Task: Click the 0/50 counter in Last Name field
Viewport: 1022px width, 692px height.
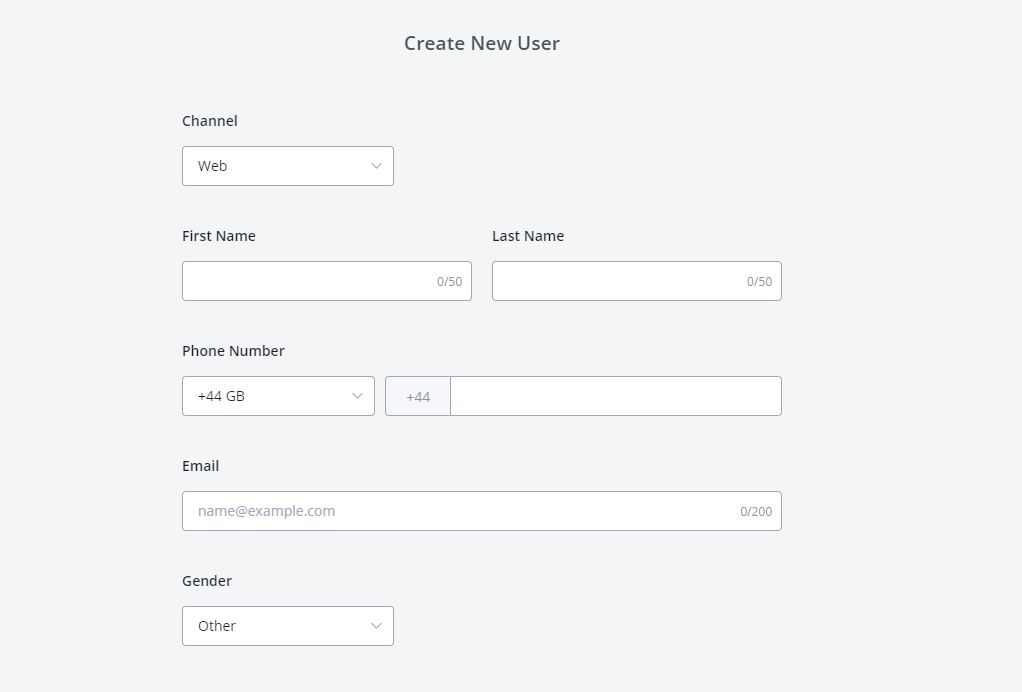Action: click(x=760, y=282)
